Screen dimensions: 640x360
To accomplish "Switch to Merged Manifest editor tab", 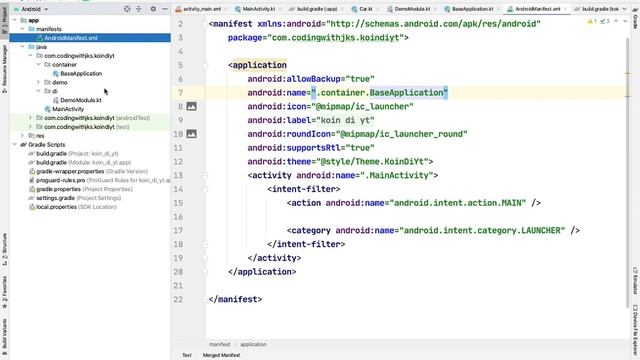I will [x=221, y=355].
